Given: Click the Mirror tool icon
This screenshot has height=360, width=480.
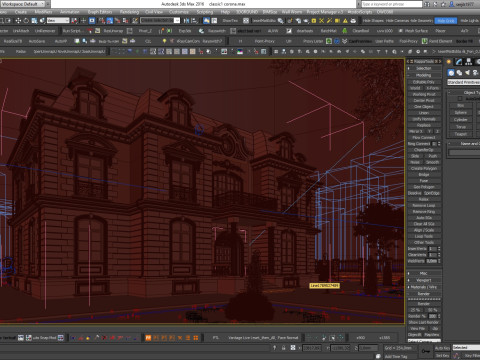Looking at the screenshot, I should 186,21.
